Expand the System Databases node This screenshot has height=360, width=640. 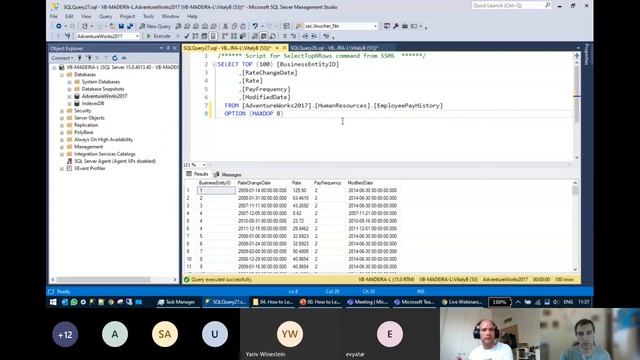click(69, 82)
